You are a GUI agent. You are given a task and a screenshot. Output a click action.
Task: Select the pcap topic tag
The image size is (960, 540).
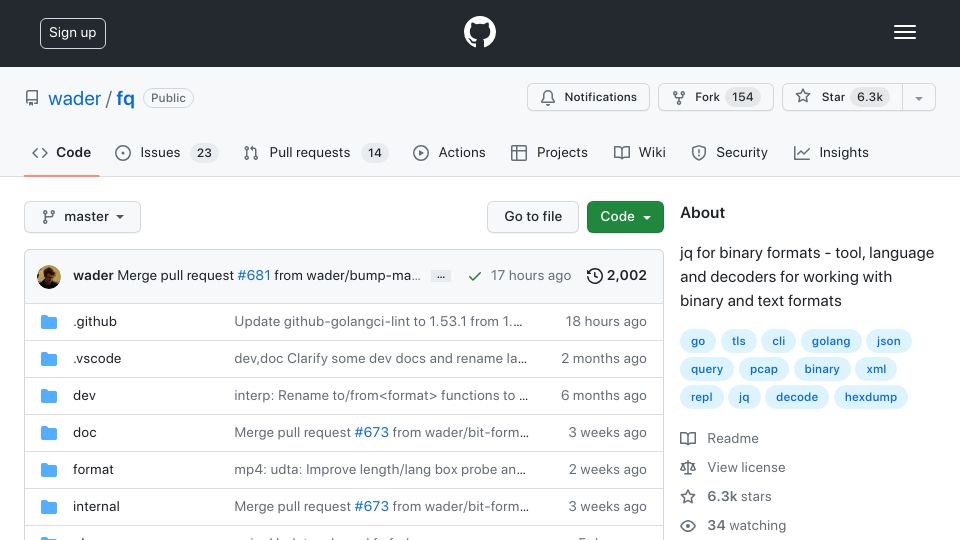coord(764,369)
